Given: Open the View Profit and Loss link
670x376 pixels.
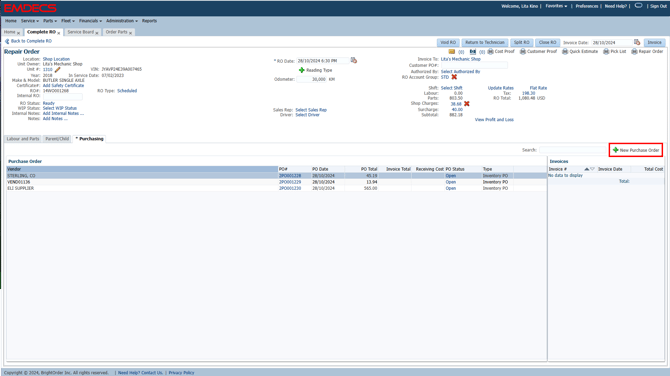Looking at the screenshot, I should 494,120.
